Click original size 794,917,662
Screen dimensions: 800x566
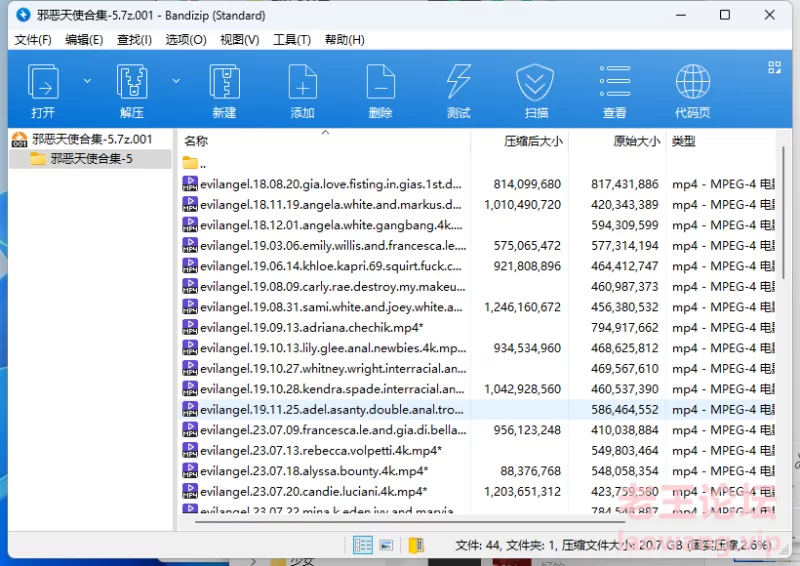(624, 327)
